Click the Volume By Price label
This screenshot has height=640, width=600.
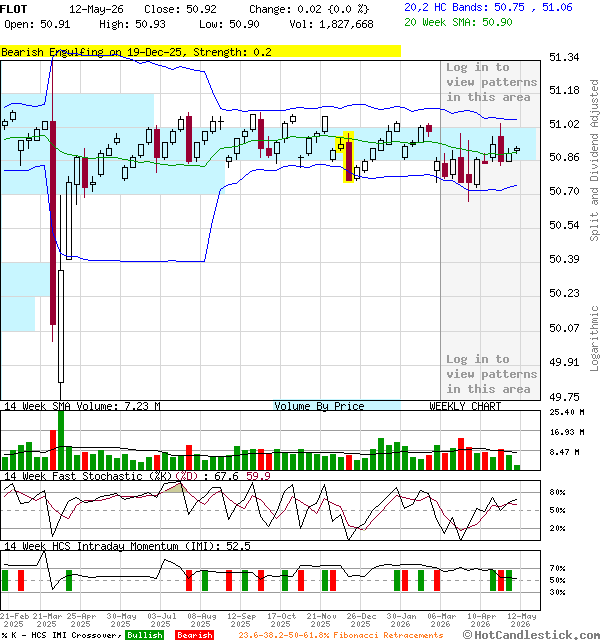[319, 406]
